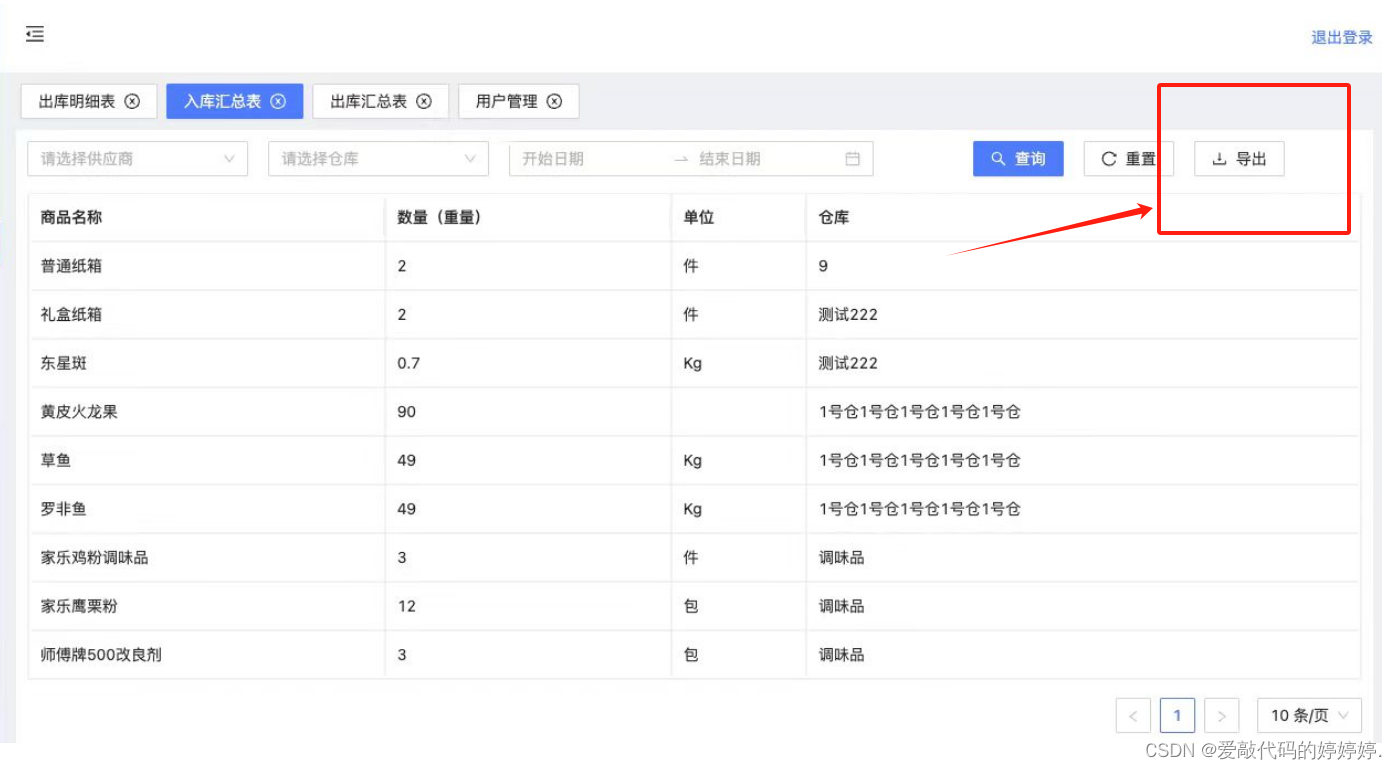Image resolution: width=1397 pixels, height=769 pixels.
Task: Close the 出库明细表 tab with its X icon
Action: point(131,101)
